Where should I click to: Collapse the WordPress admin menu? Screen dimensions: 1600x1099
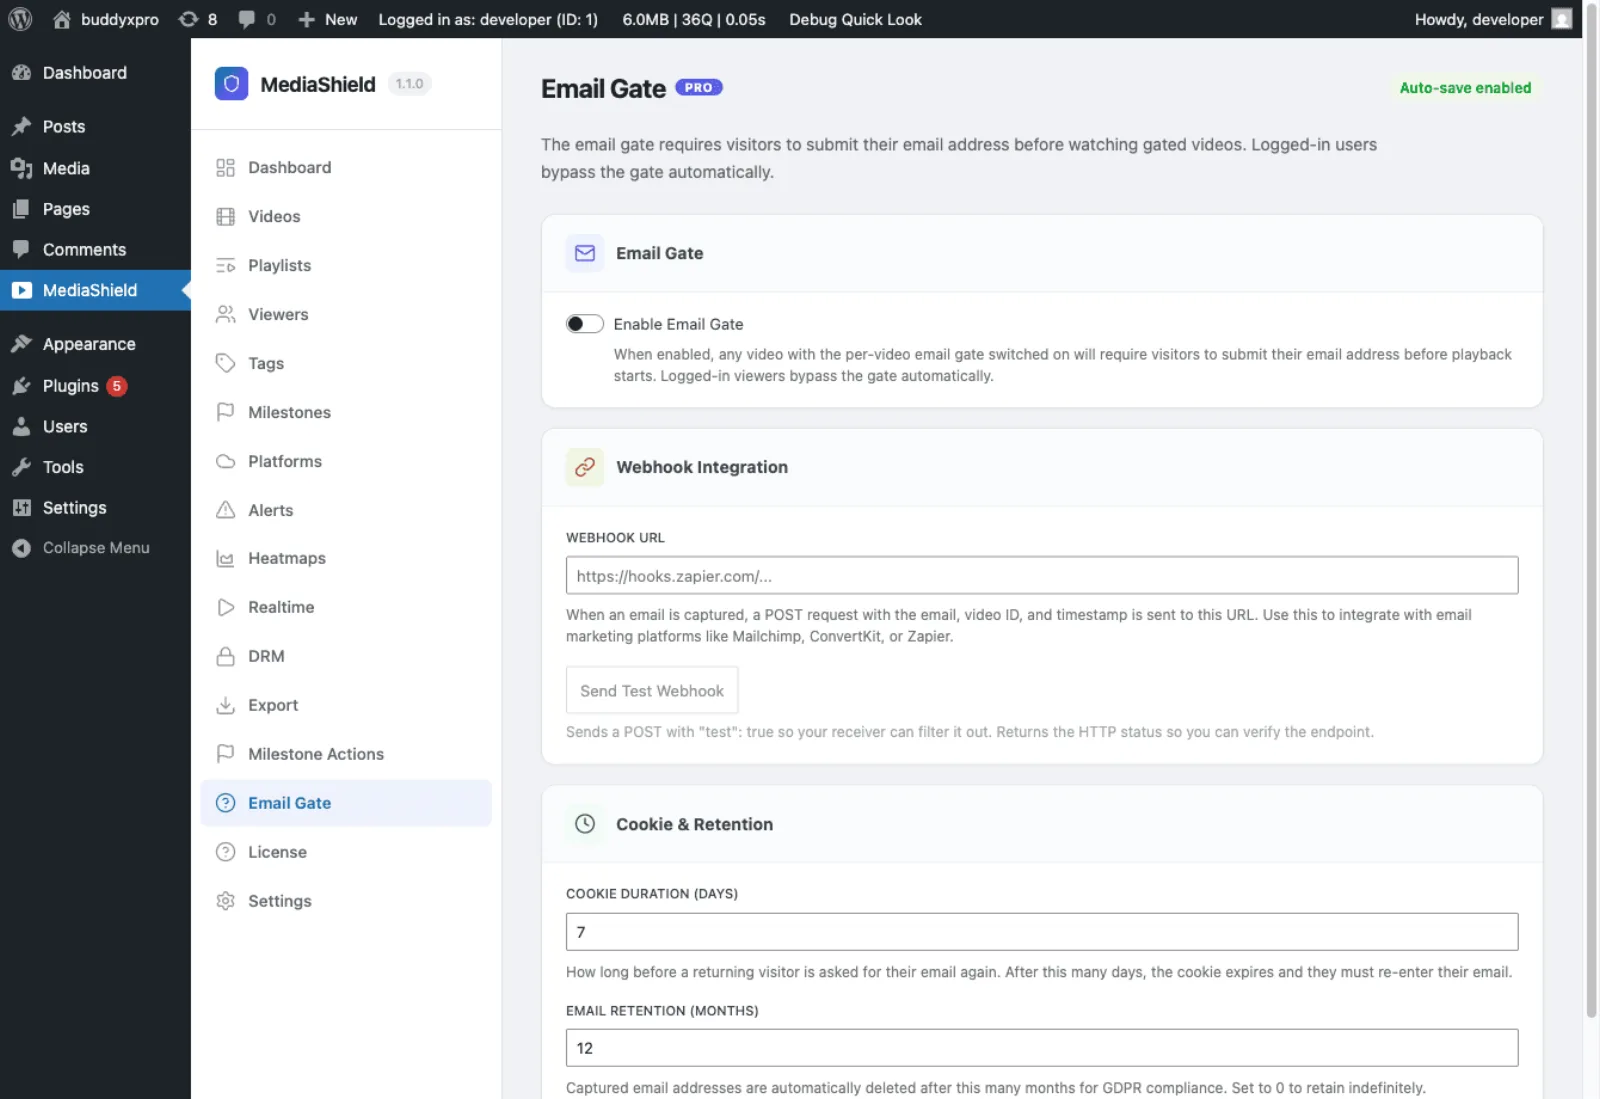(95, 548)
